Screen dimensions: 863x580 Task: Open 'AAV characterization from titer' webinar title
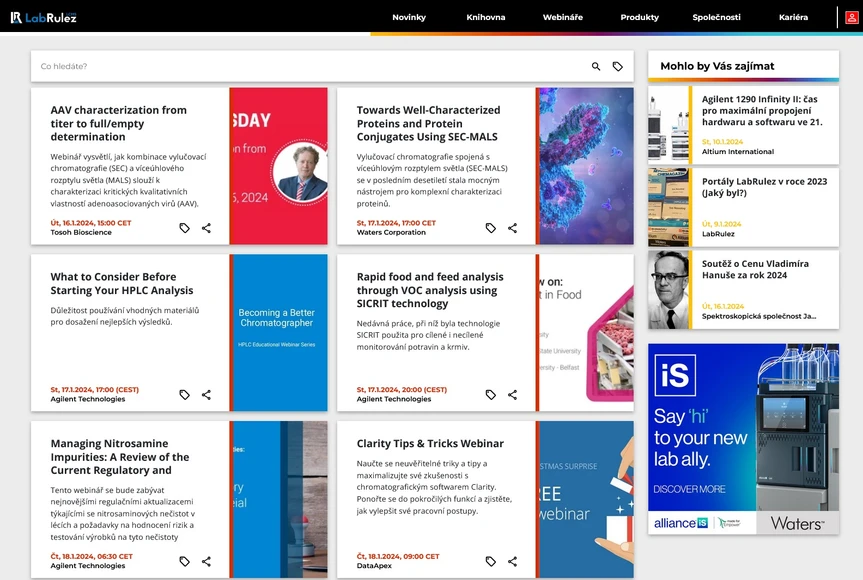(118, 123)
